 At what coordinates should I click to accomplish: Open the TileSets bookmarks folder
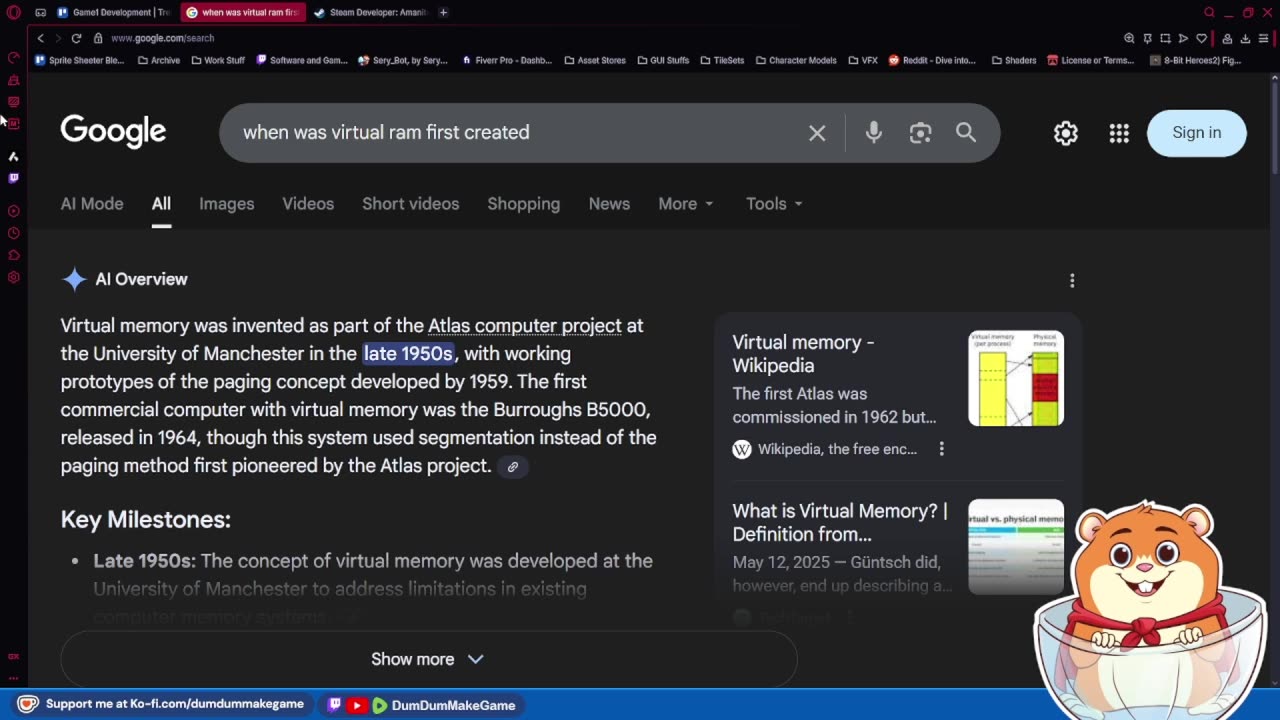click(722, 60)
